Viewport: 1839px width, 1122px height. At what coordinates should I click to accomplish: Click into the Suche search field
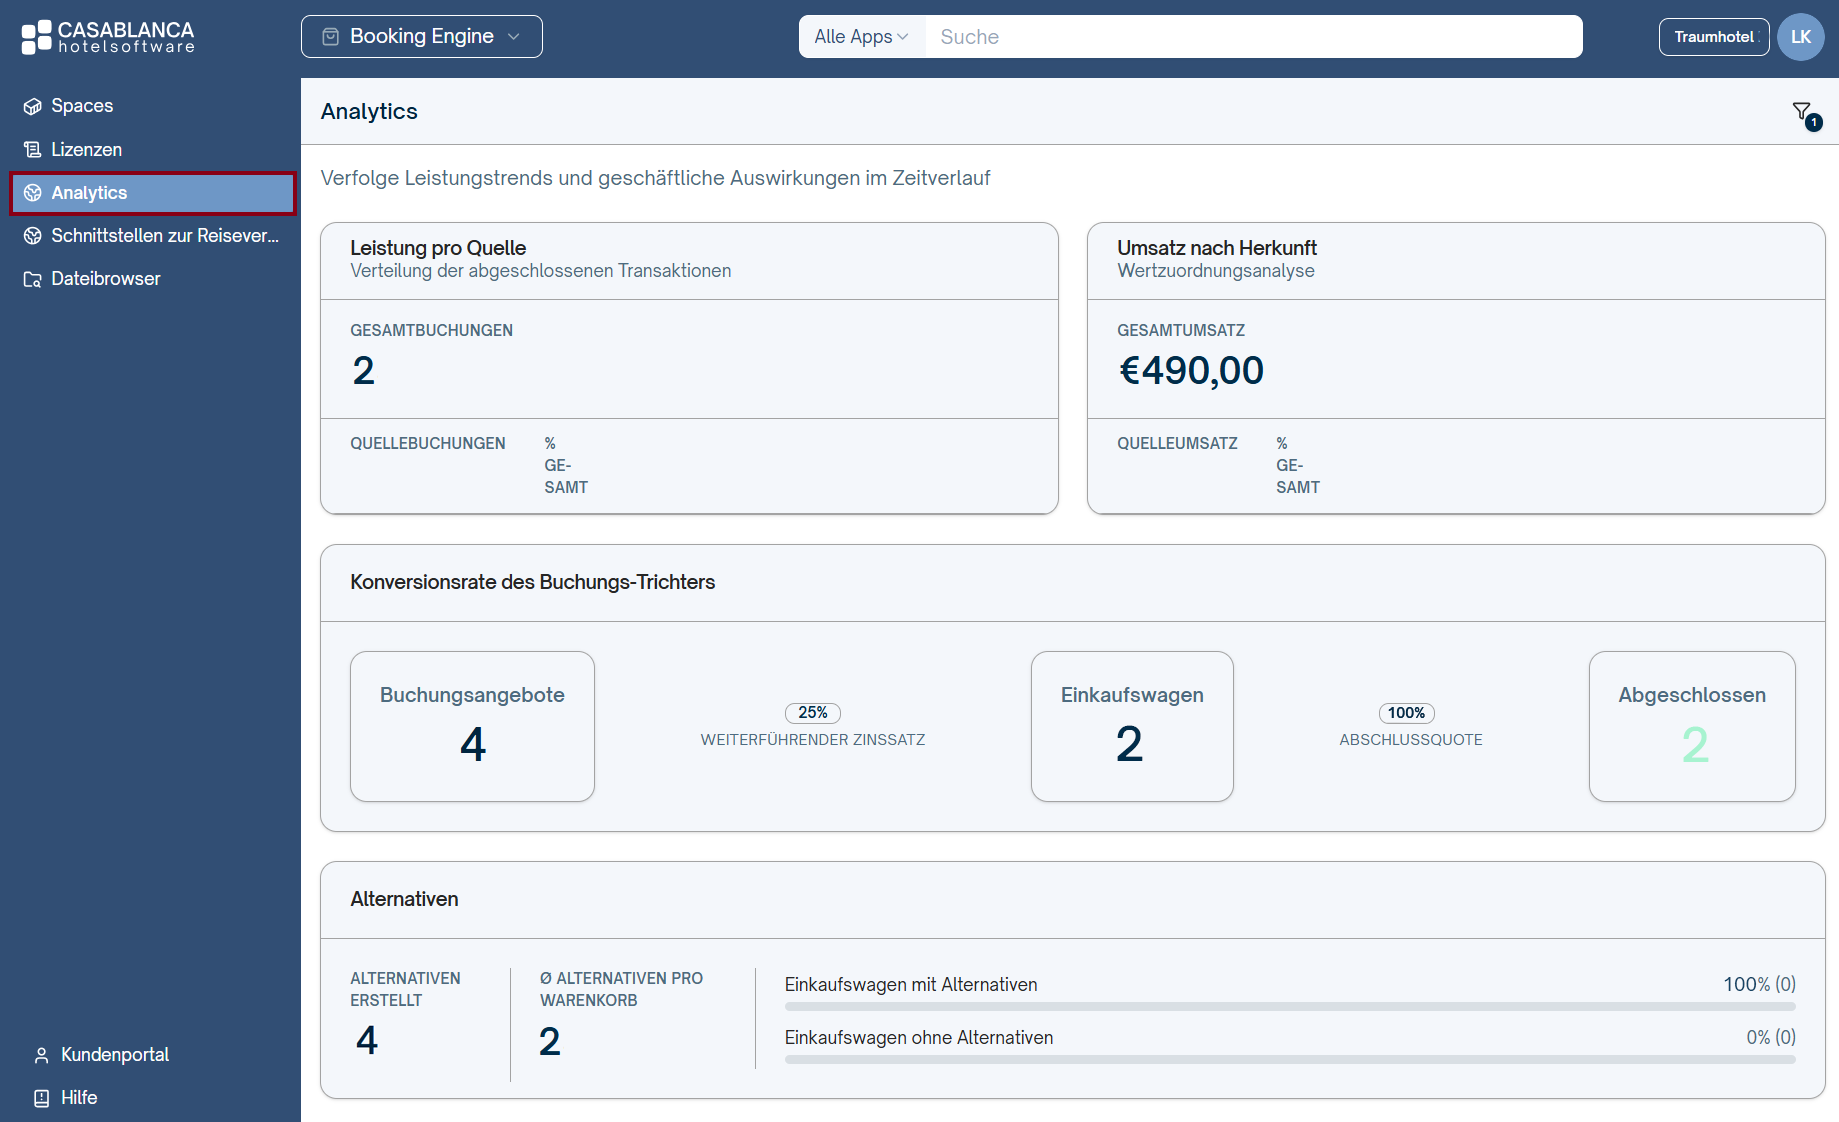click(1254, 37)
